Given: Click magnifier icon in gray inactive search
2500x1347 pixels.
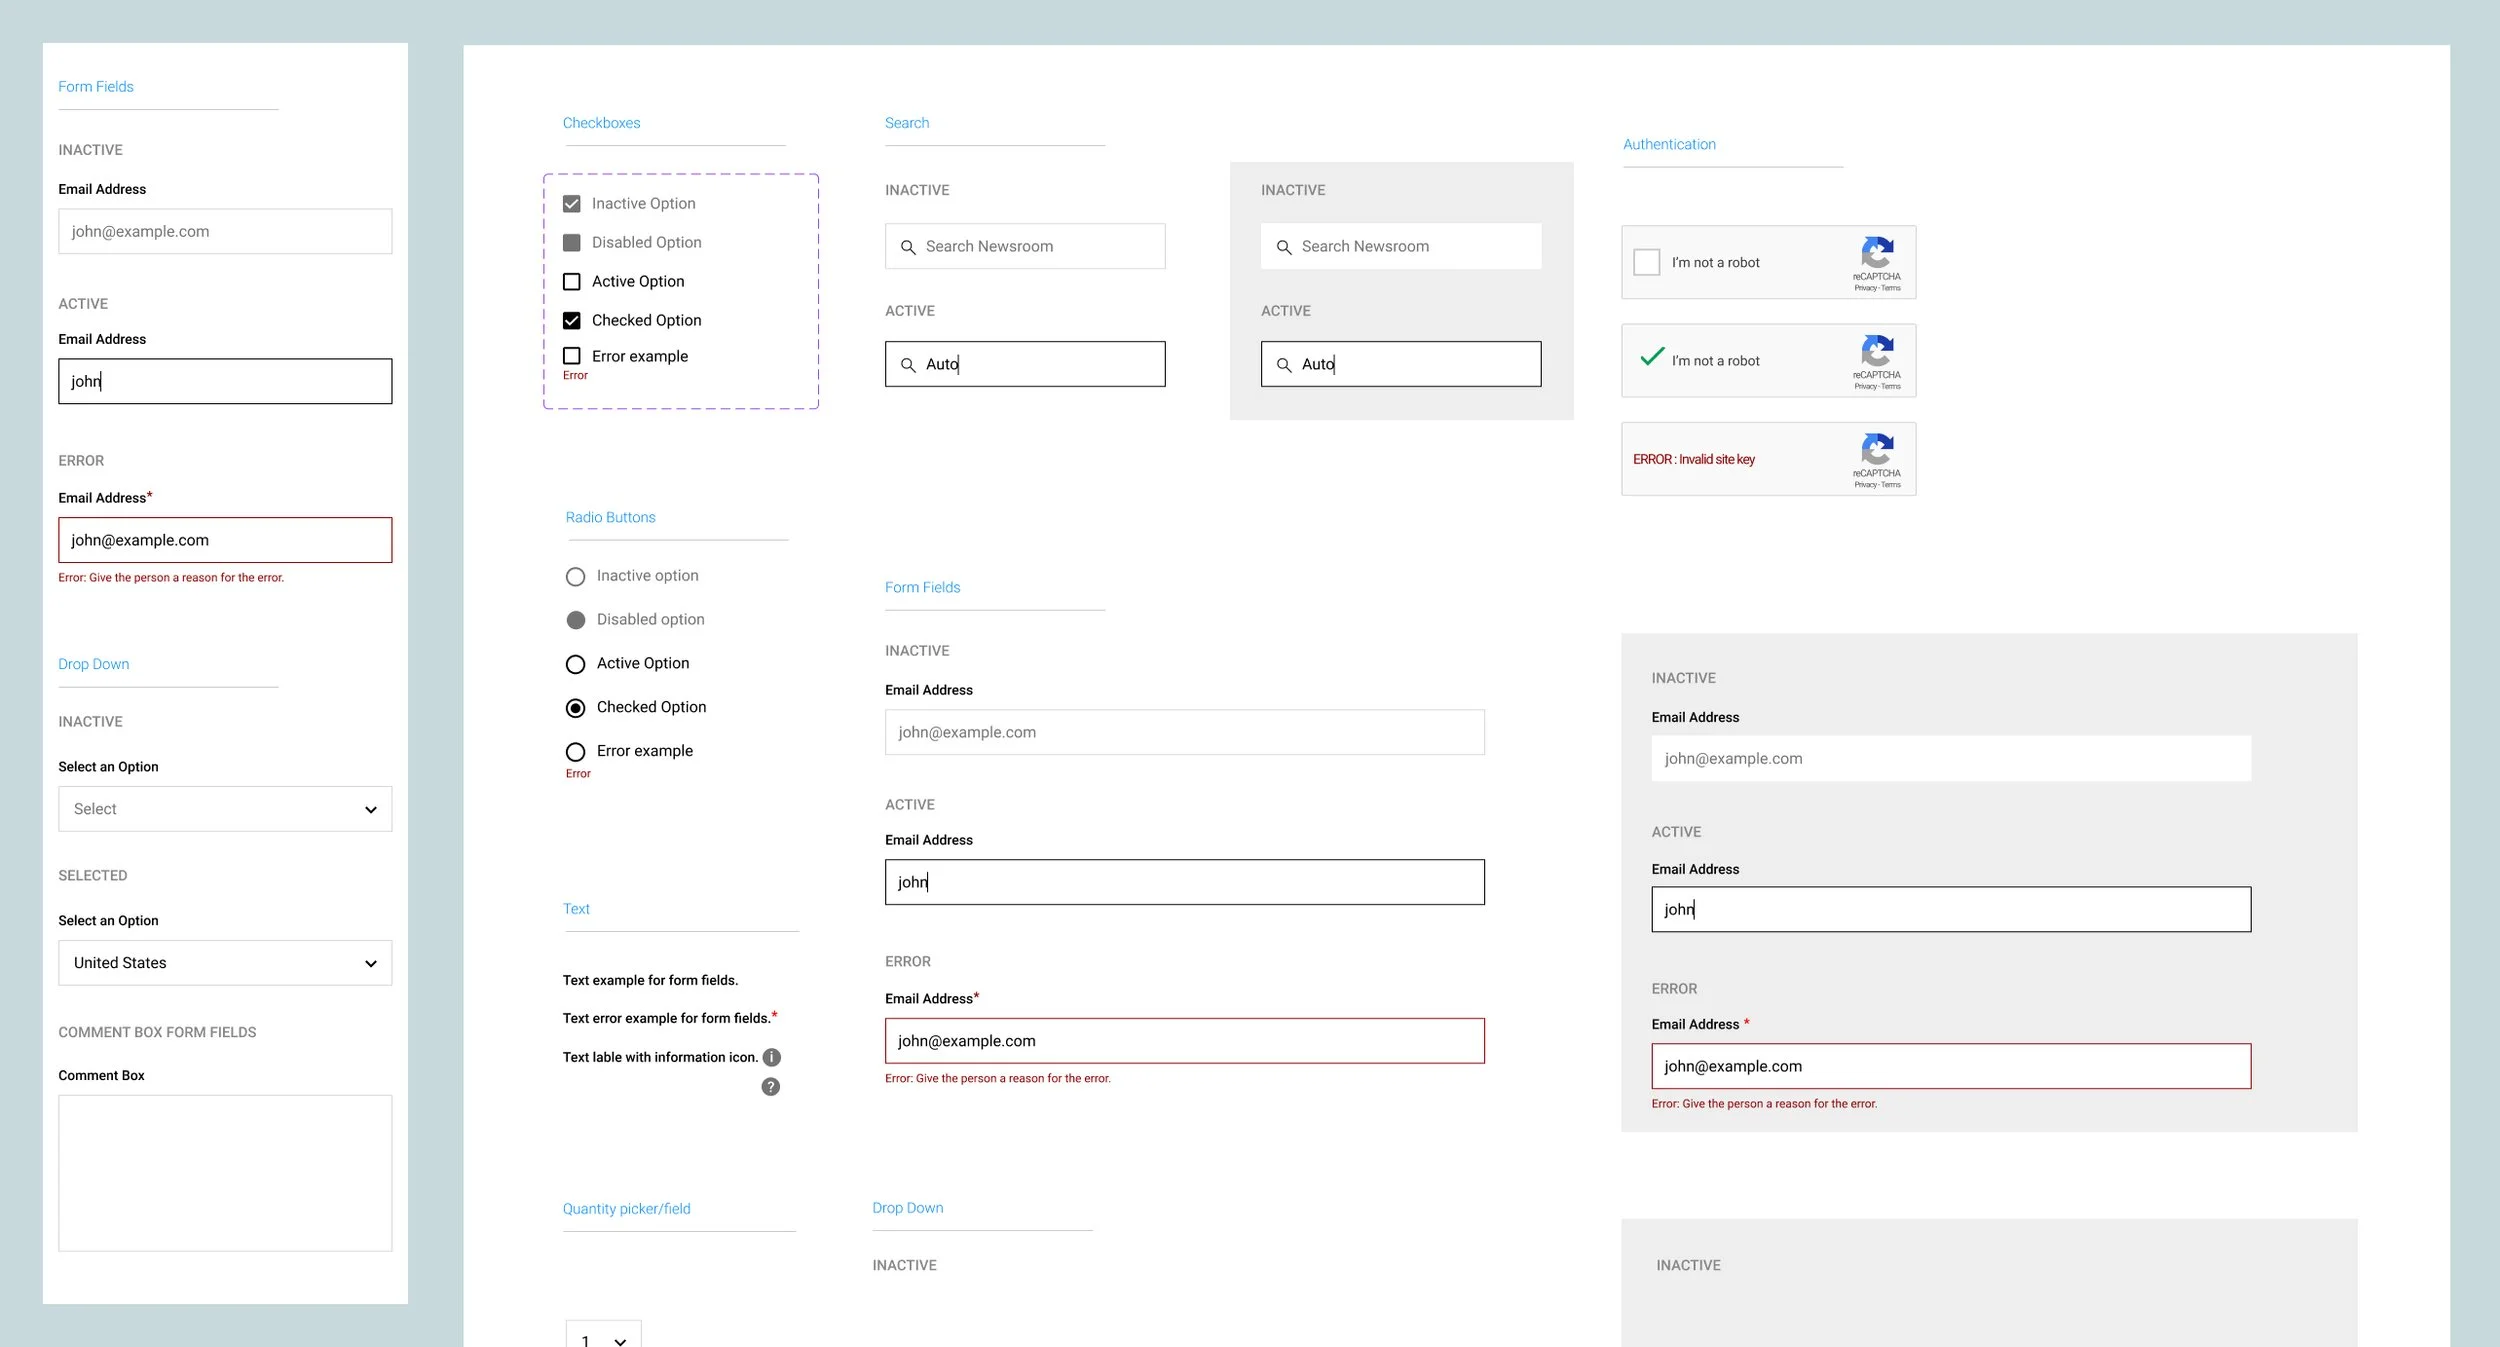Looking at the screenshot, I should pyautogui.click(x=1284, y=247).
